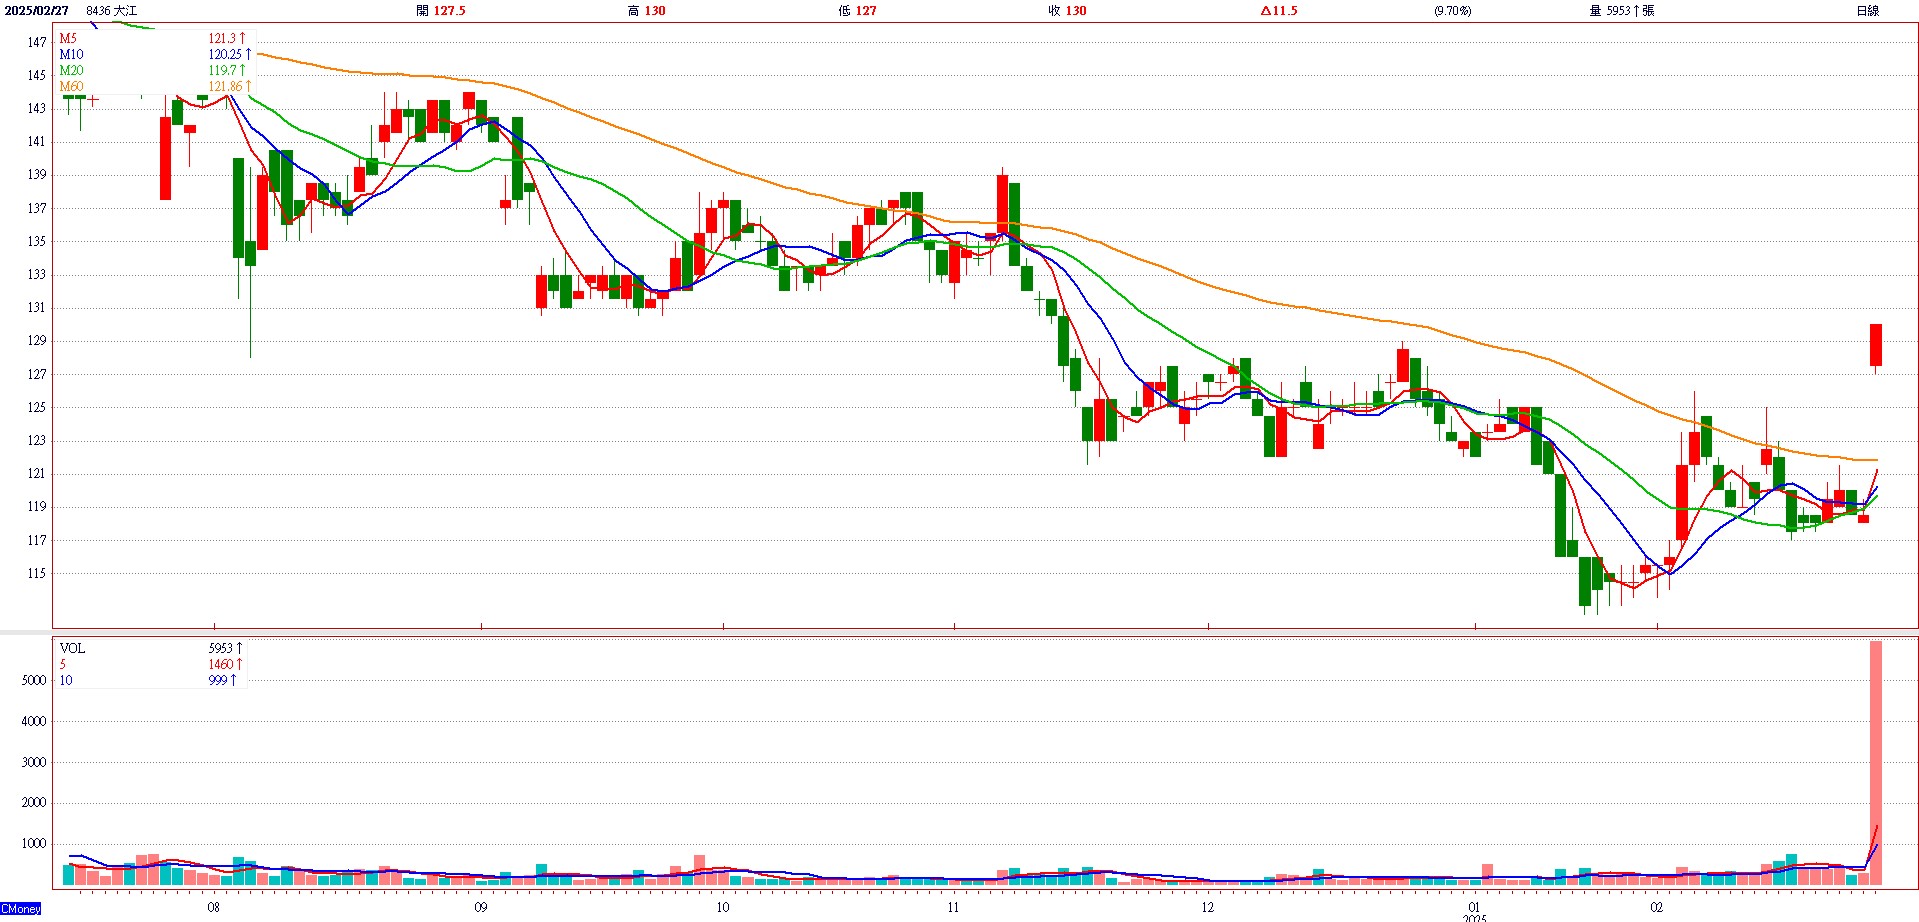The width and height of the screenshot is (1919, 922).
Task: Click the 11 month marker on time axis
Action: pyautogui.click(x=953, y=907)
